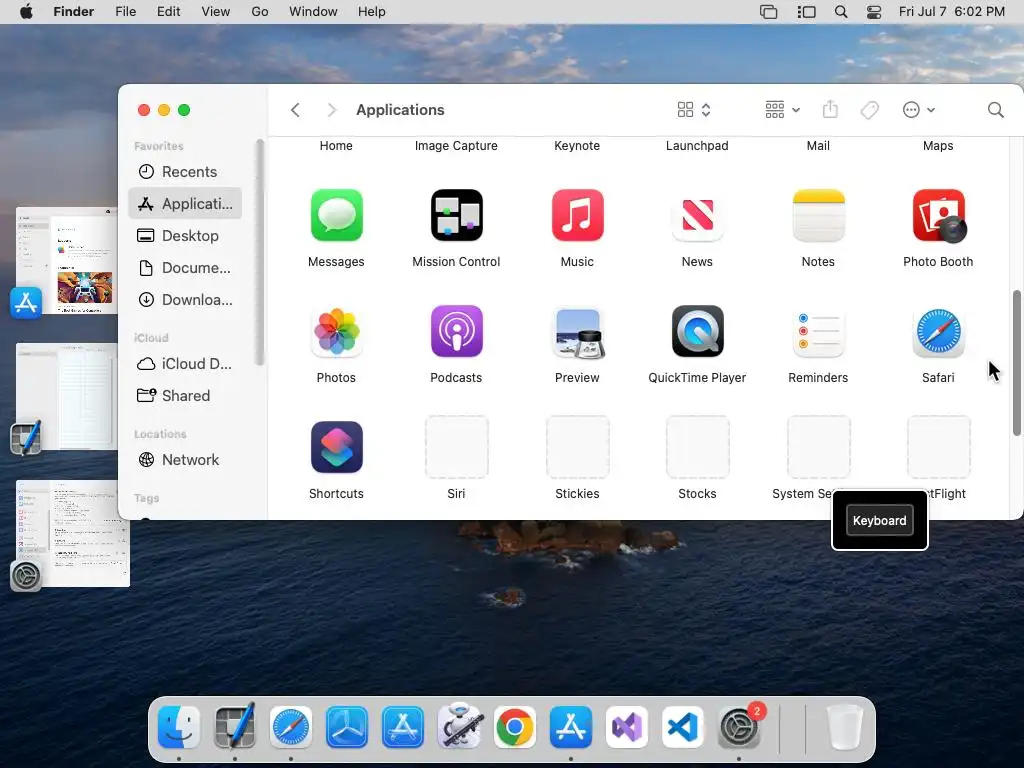1024x768 pixels.
Task: Select Network in the sidebar
Action: (x=185, y=460)
